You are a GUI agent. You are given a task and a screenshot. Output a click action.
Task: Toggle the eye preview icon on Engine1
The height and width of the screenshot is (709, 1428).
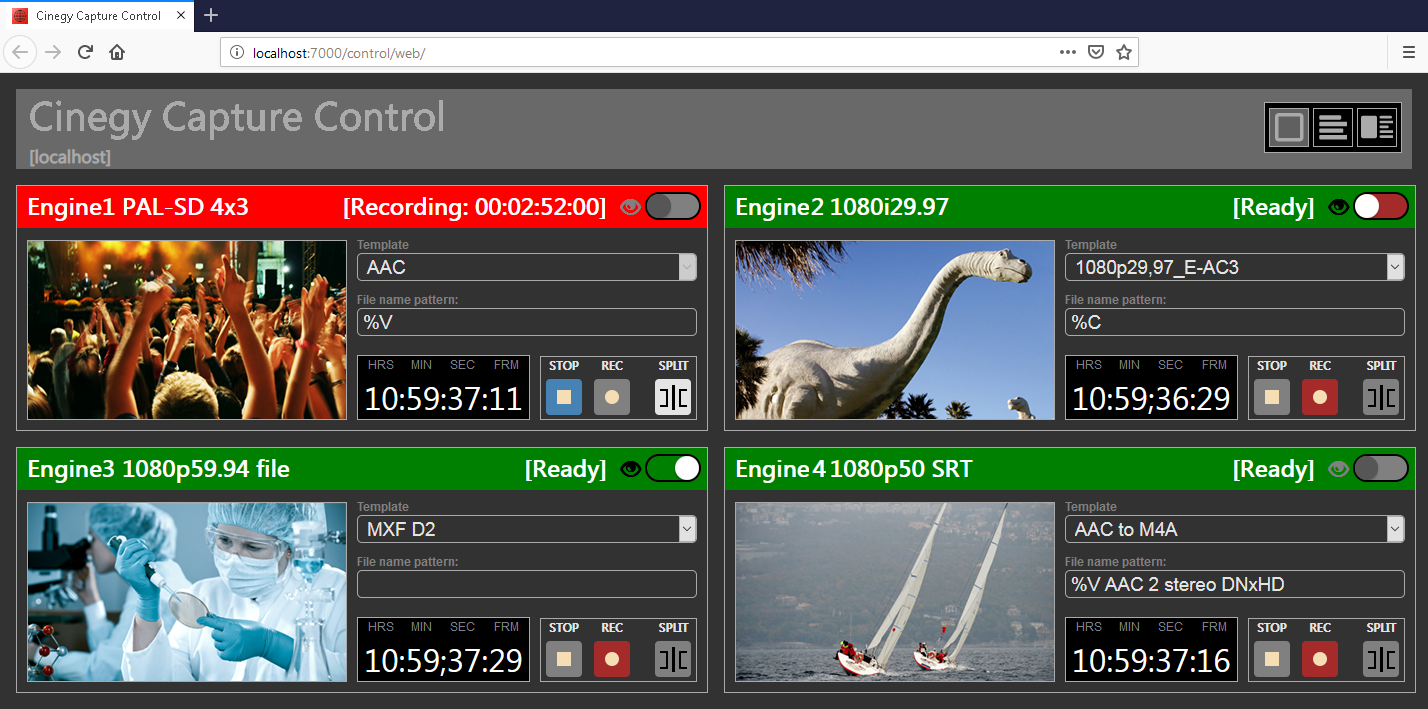click(630, 206)
